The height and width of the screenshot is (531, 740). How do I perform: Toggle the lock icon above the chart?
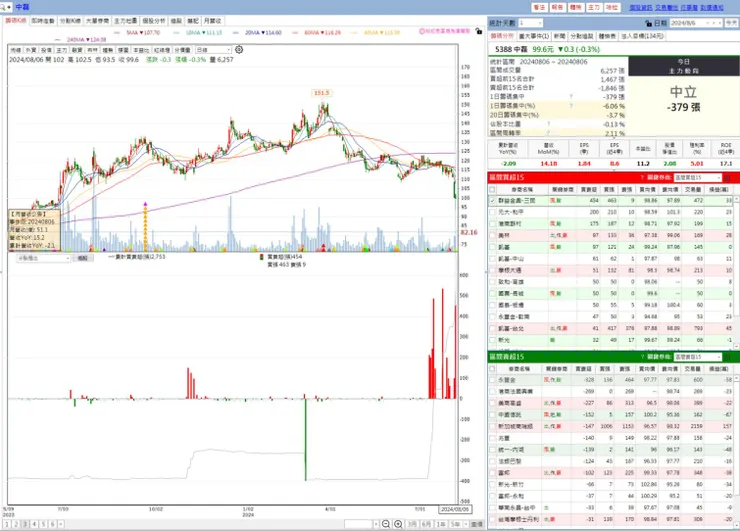point(479,31)
